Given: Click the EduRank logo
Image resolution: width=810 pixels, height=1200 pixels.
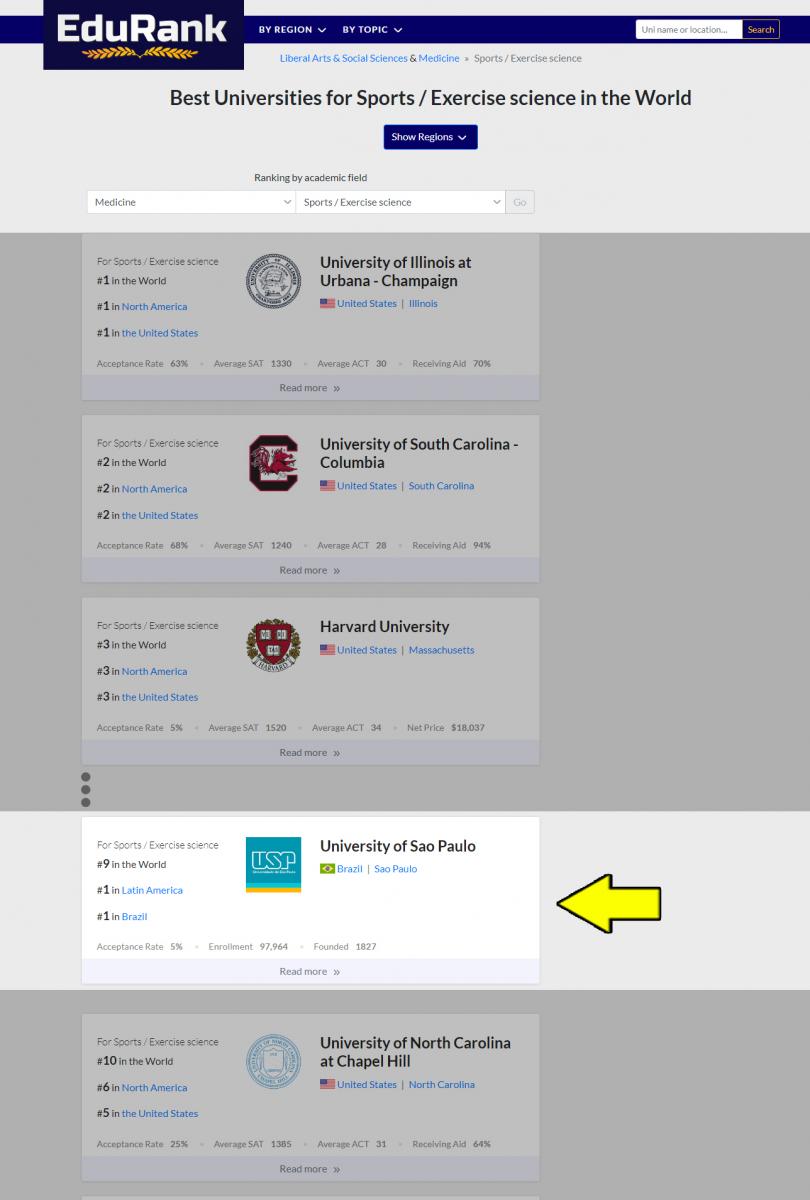Looking at the screenshot, I should tap(143, 35).
